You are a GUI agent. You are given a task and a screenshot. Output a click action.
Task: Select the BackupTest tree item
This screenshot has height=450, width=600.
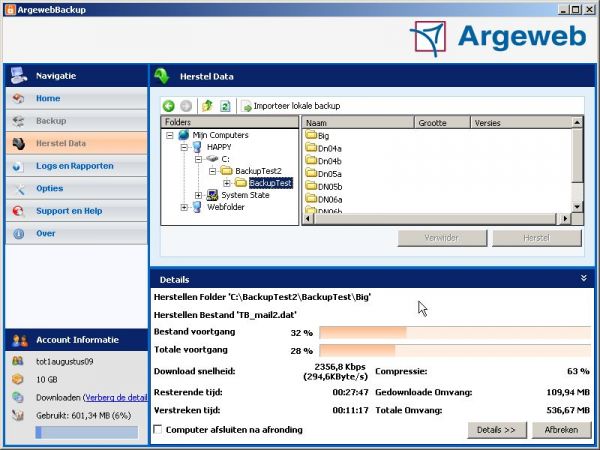click(x=270, y=183)
